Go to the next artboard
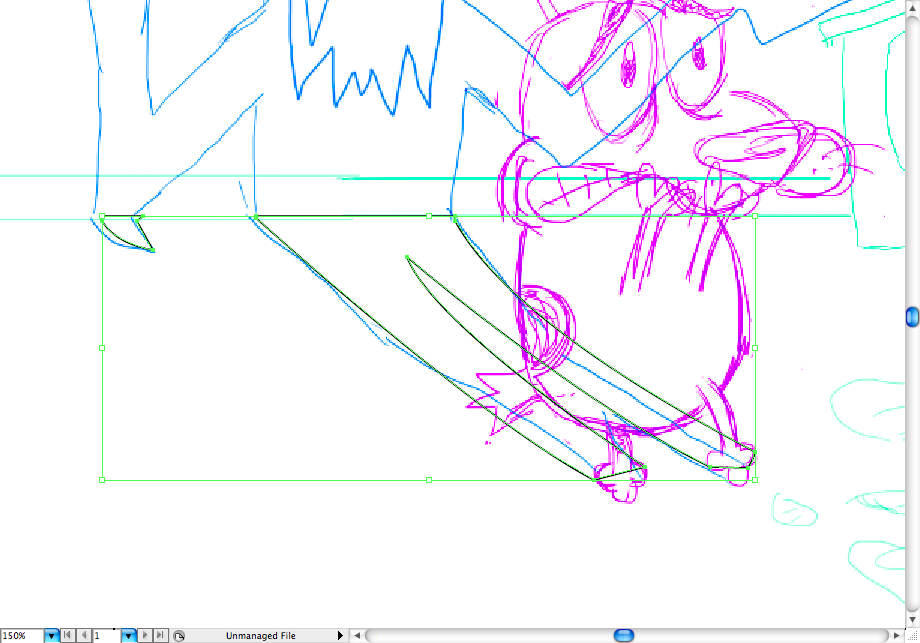The image size is (920, 643). coord(145,635)
